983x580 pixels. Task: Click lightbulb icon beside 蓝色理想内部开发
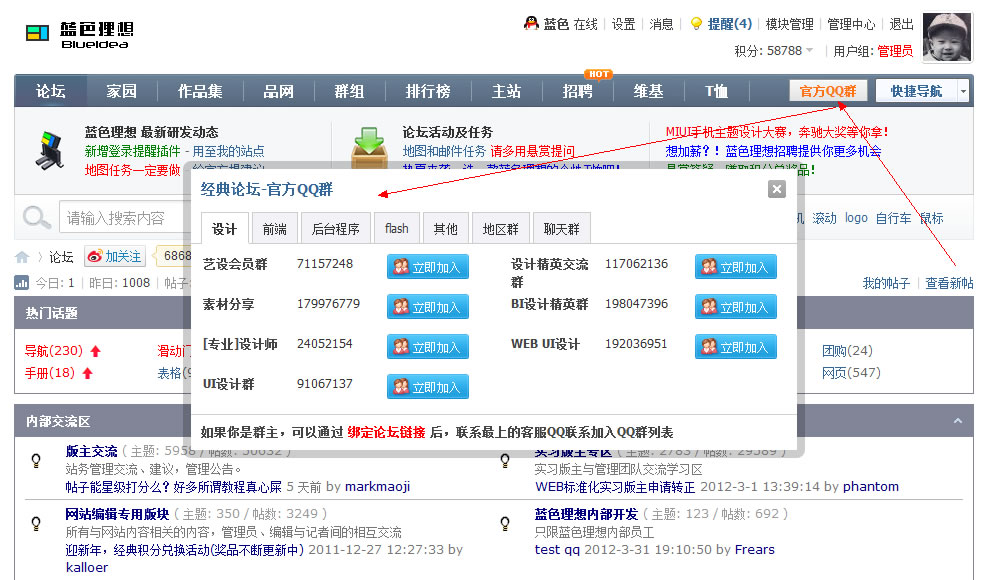505,524
